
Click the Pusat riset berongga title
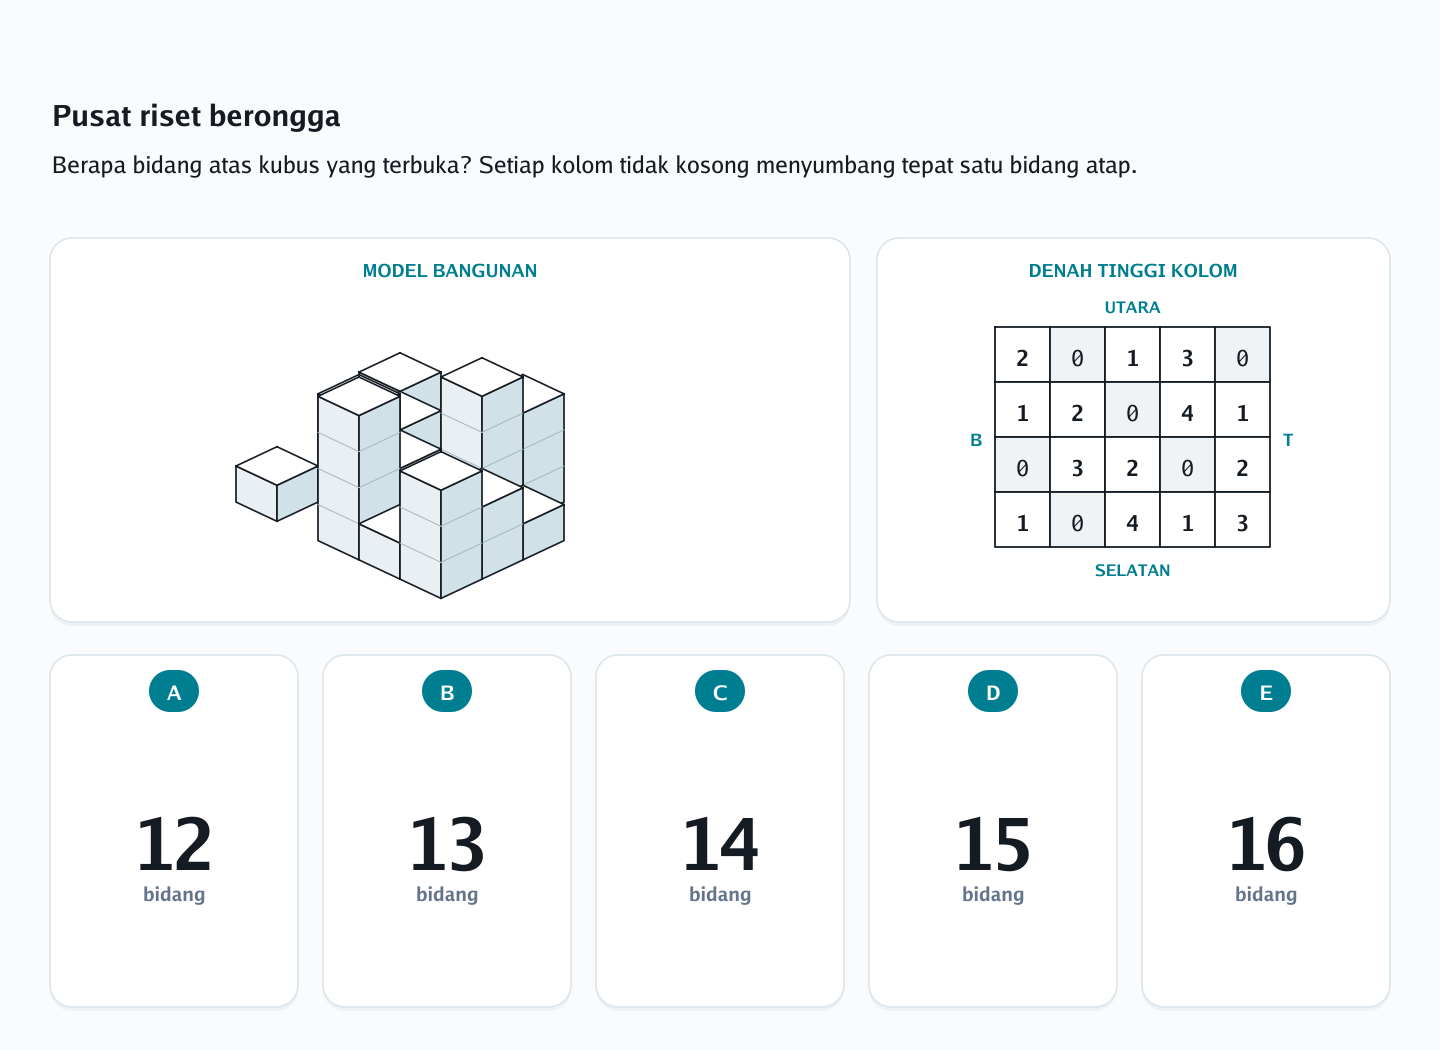click(x=196, y=116)
